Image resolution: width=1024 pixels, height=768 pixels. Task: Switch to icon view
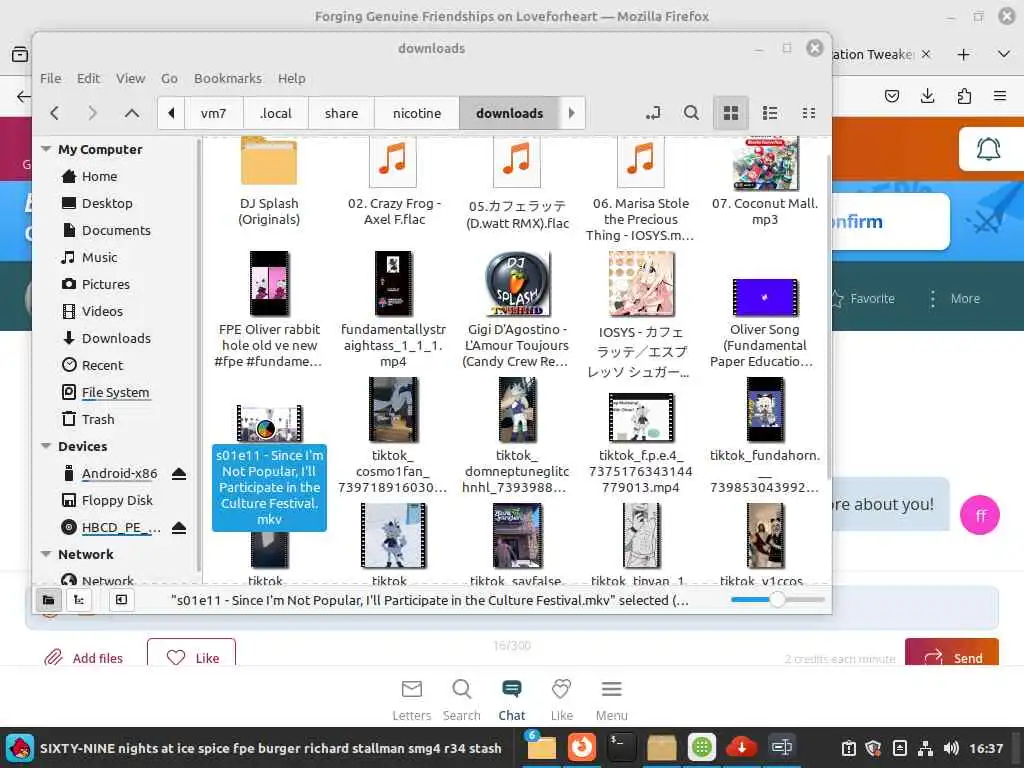tap(731, 113)
